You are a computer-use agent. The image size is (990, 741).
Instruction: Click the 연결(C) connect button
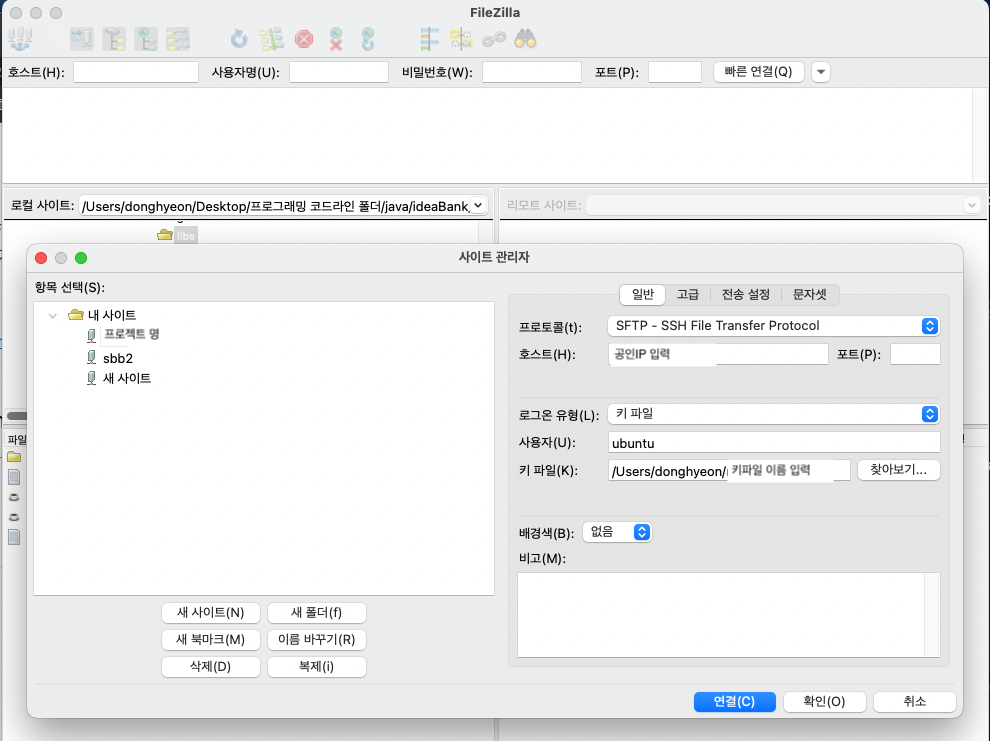734,701
